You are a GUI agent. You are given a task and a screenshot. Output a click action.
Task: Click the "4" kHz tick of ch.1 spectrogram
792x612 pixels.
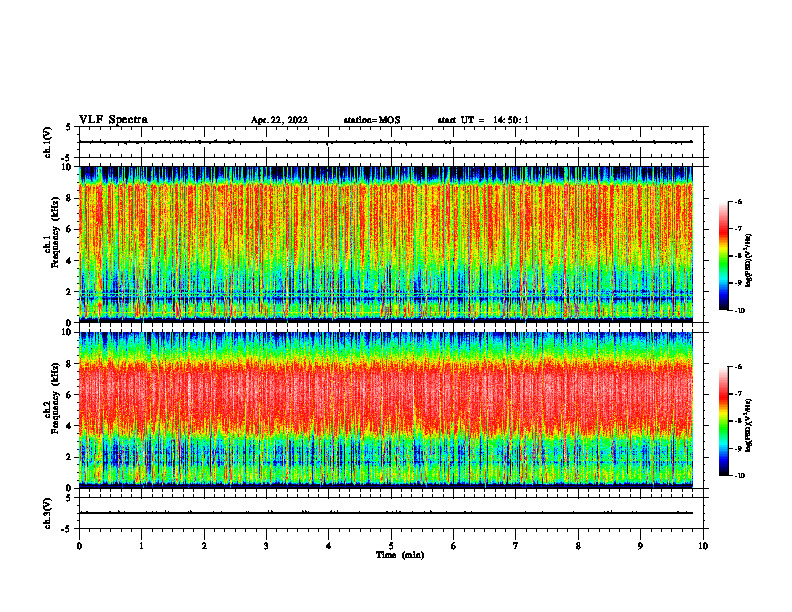click(69, 261)
